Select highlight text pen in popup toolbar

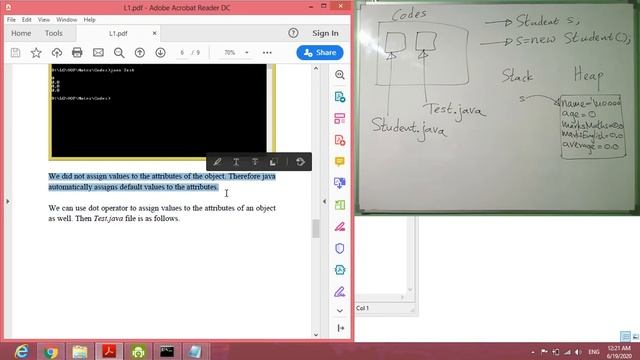tap(217, 162)
